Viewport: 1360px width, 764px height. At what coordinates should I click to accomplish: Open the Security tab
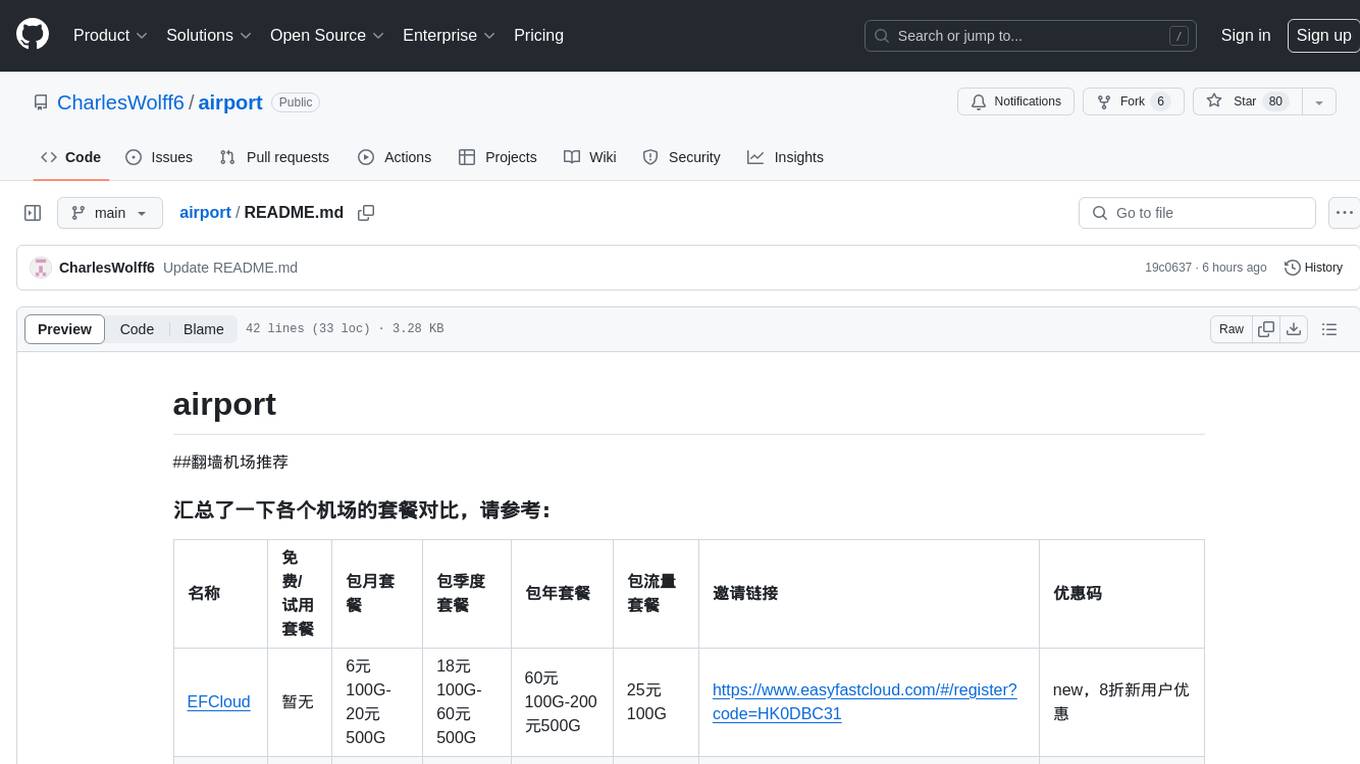(681, 157)
